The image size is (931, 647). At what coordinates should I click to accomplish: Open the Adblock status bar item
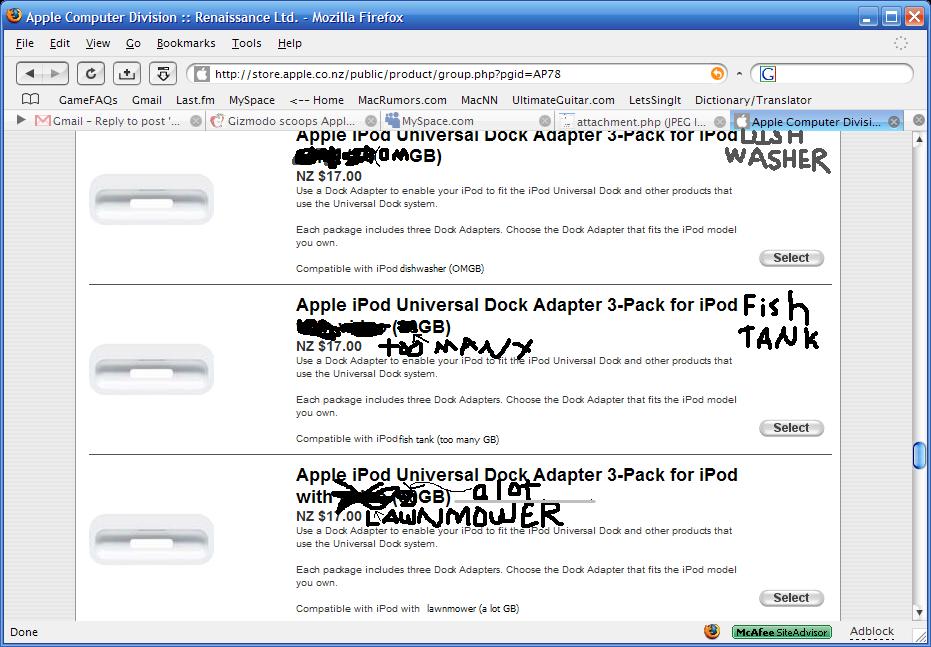[872, 632]
